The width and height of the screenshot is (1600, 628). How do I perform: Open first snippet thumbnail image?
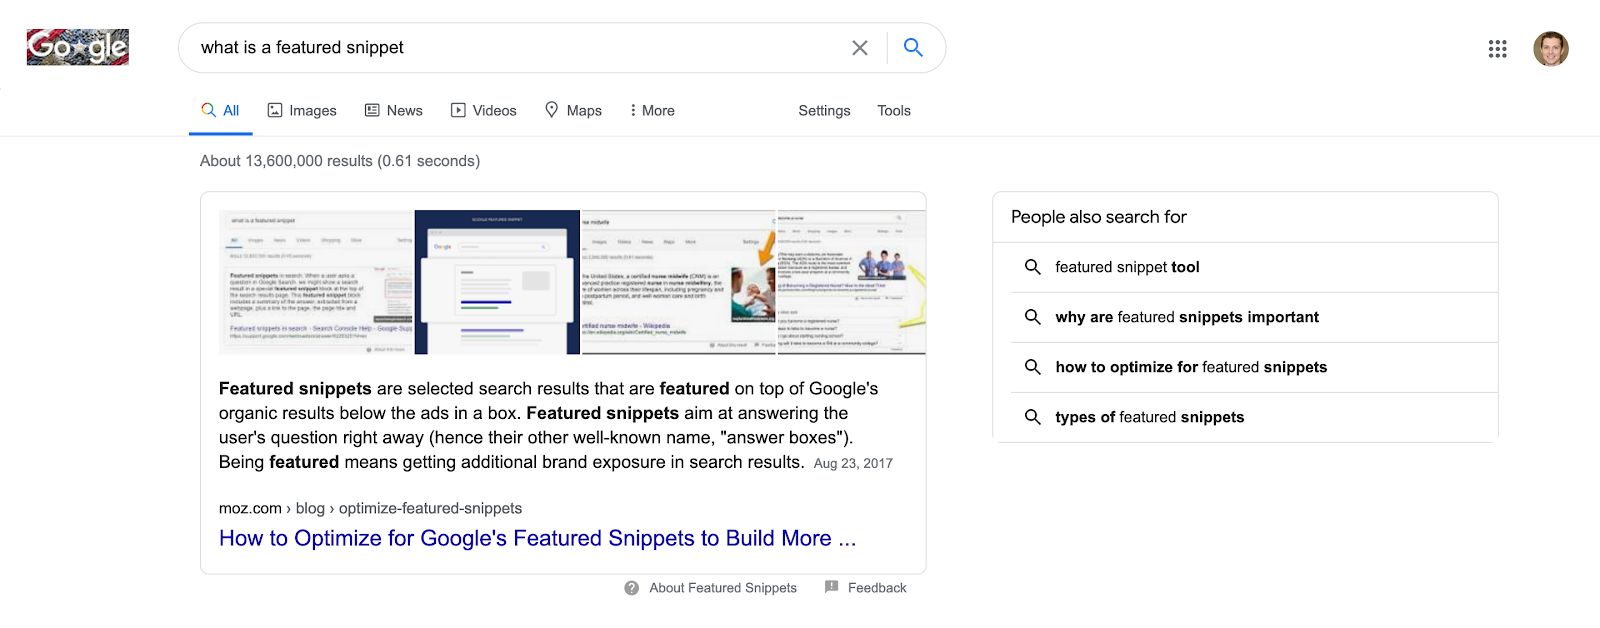pyautogui.click(x=316, y=282)
